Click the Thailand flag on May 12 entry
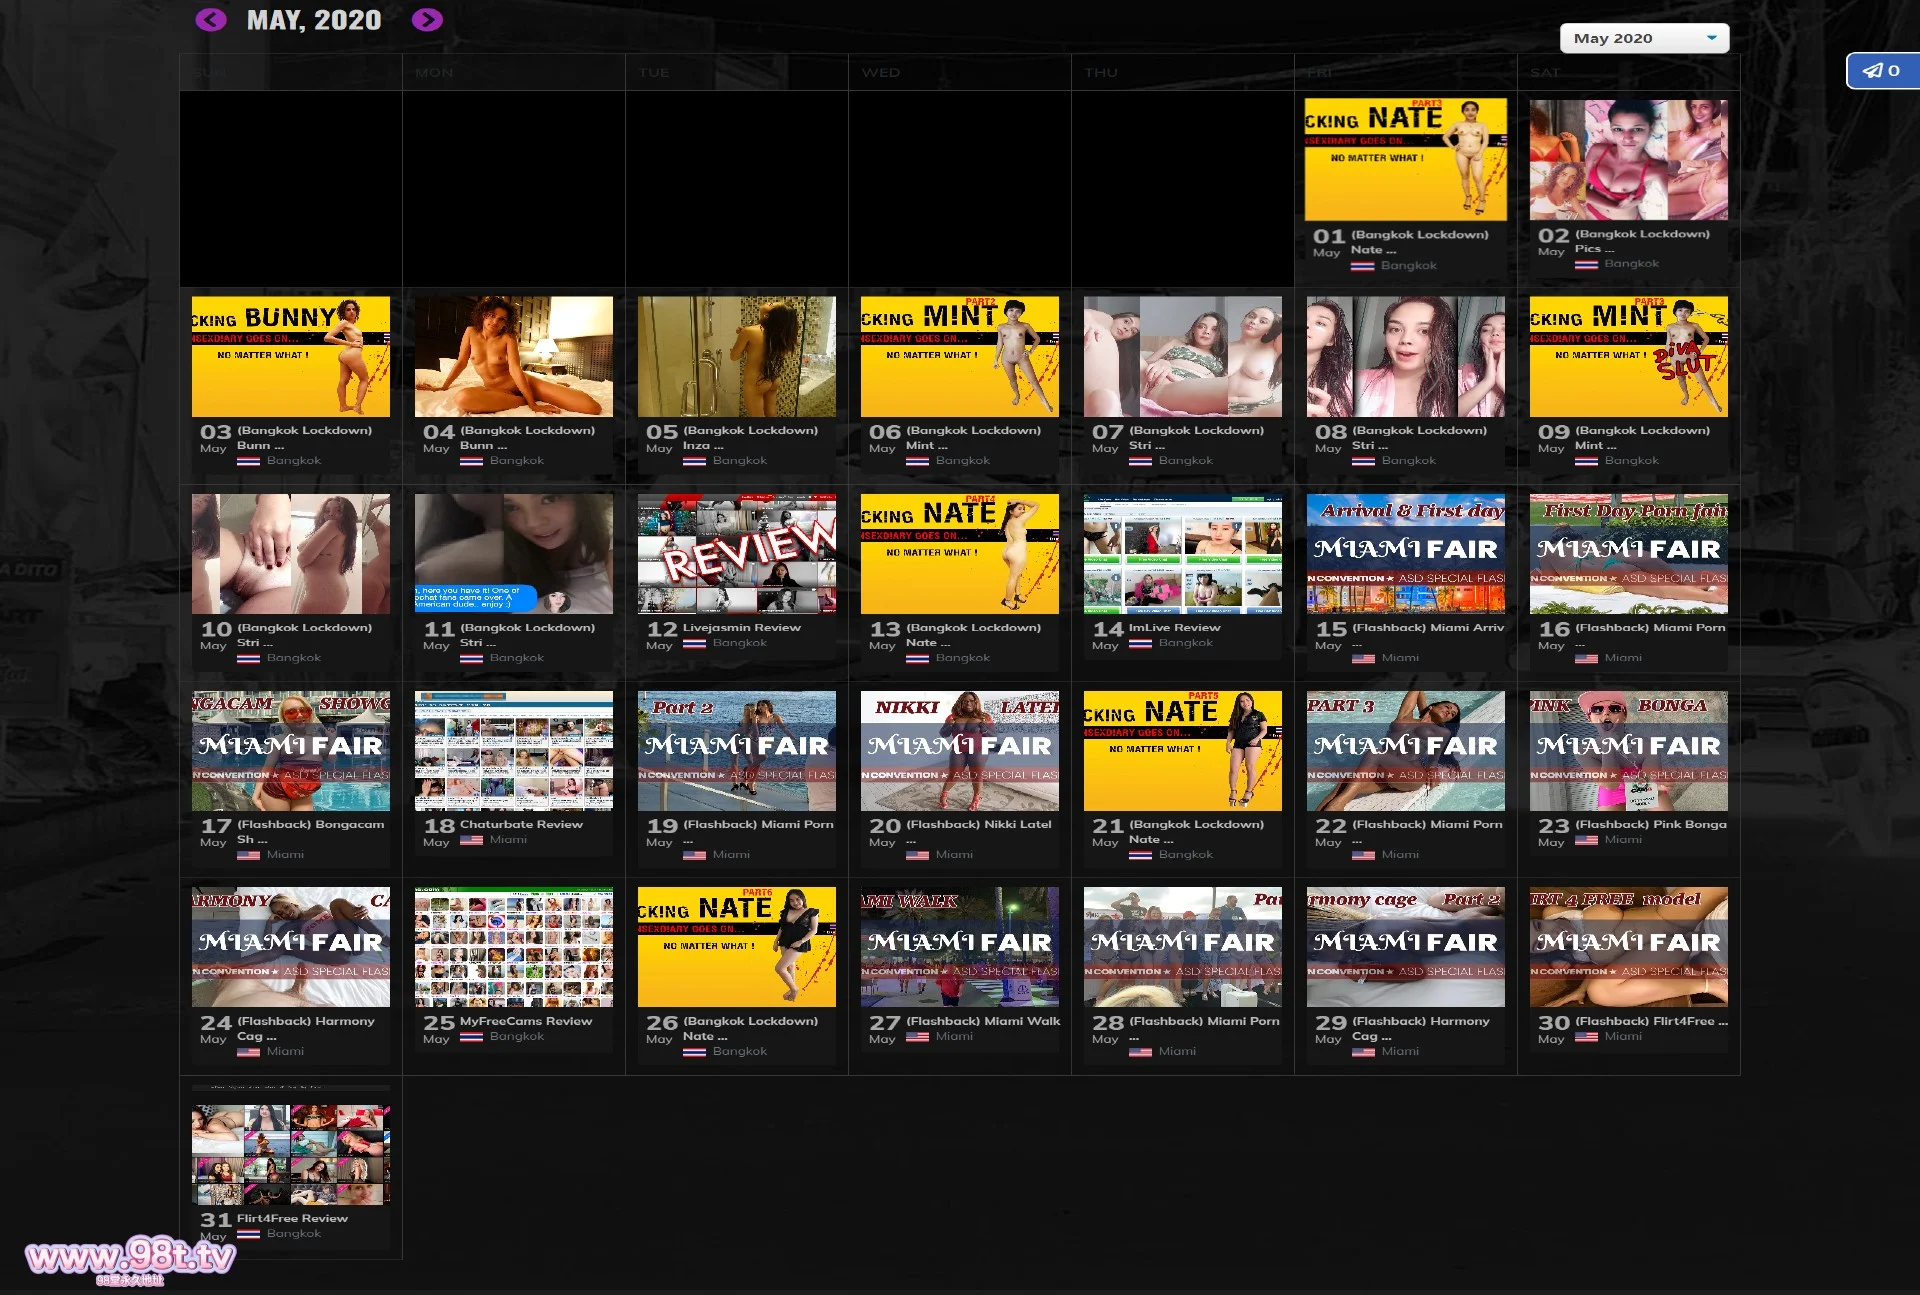Screen dimensions: 1920x1295 click(694, 643)
